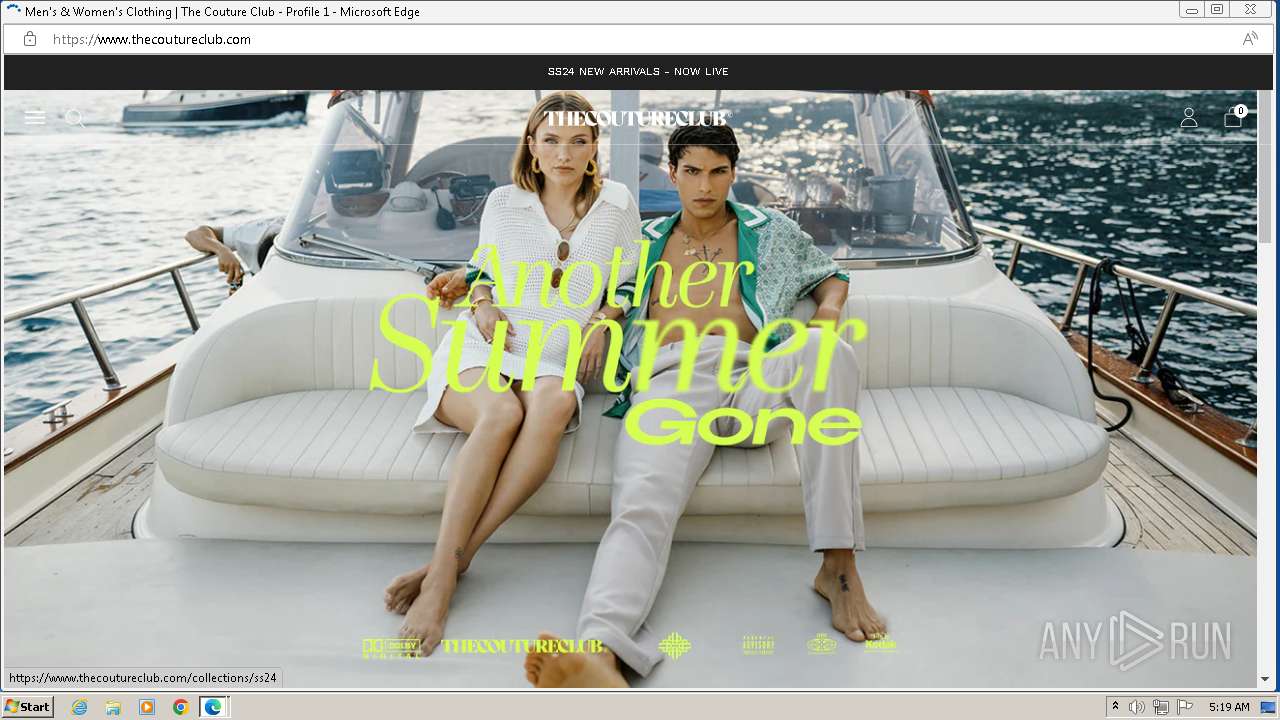The height and width of the screenshot is (720, 1280).
Task: Launch Google Chrome from taskbar
Action: click(181, 707)
